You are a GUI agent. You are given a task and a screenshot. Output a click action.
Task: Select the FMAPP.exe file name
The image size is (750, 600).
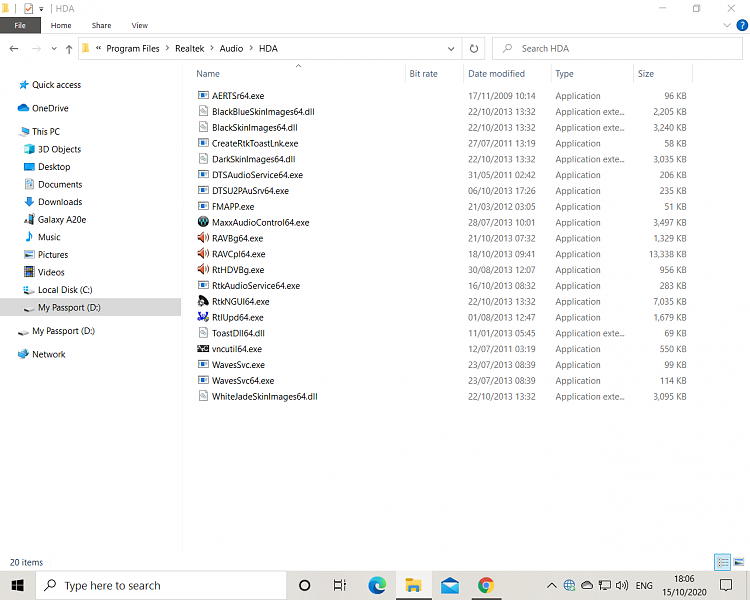click(233, 206)
